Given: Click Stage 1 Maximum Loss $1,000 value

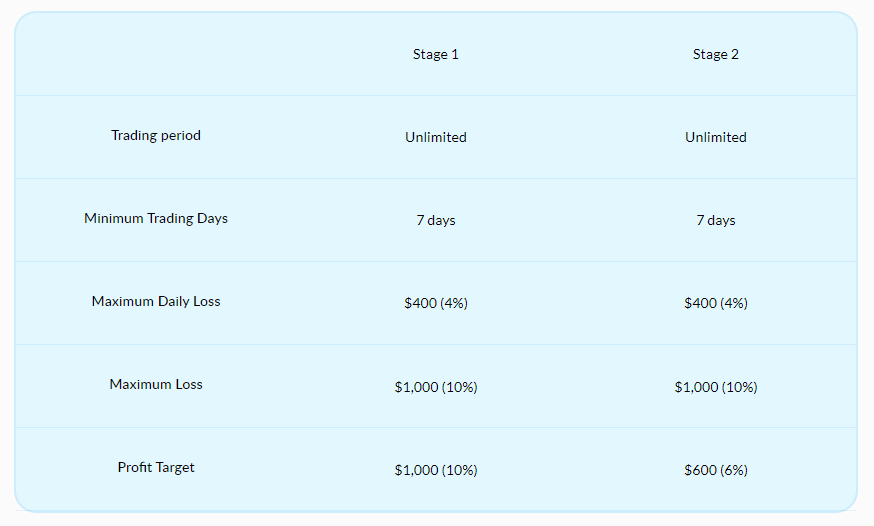Looking at the screenshot, I should click(x=436, y=387).
